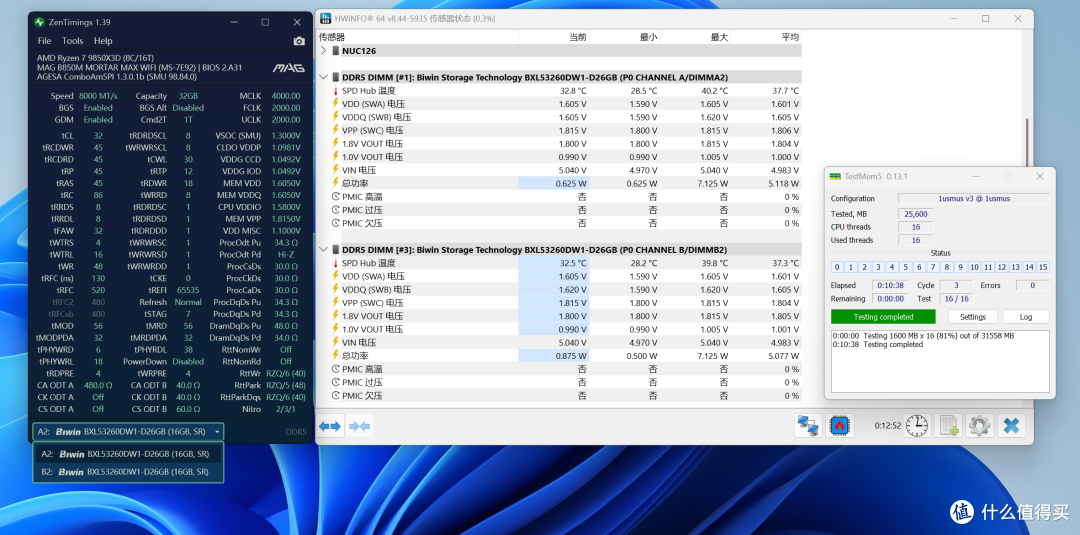
Task: Click thermometer icon of DIMM #3 SPD Hub 温度
Action: (335, 263)
